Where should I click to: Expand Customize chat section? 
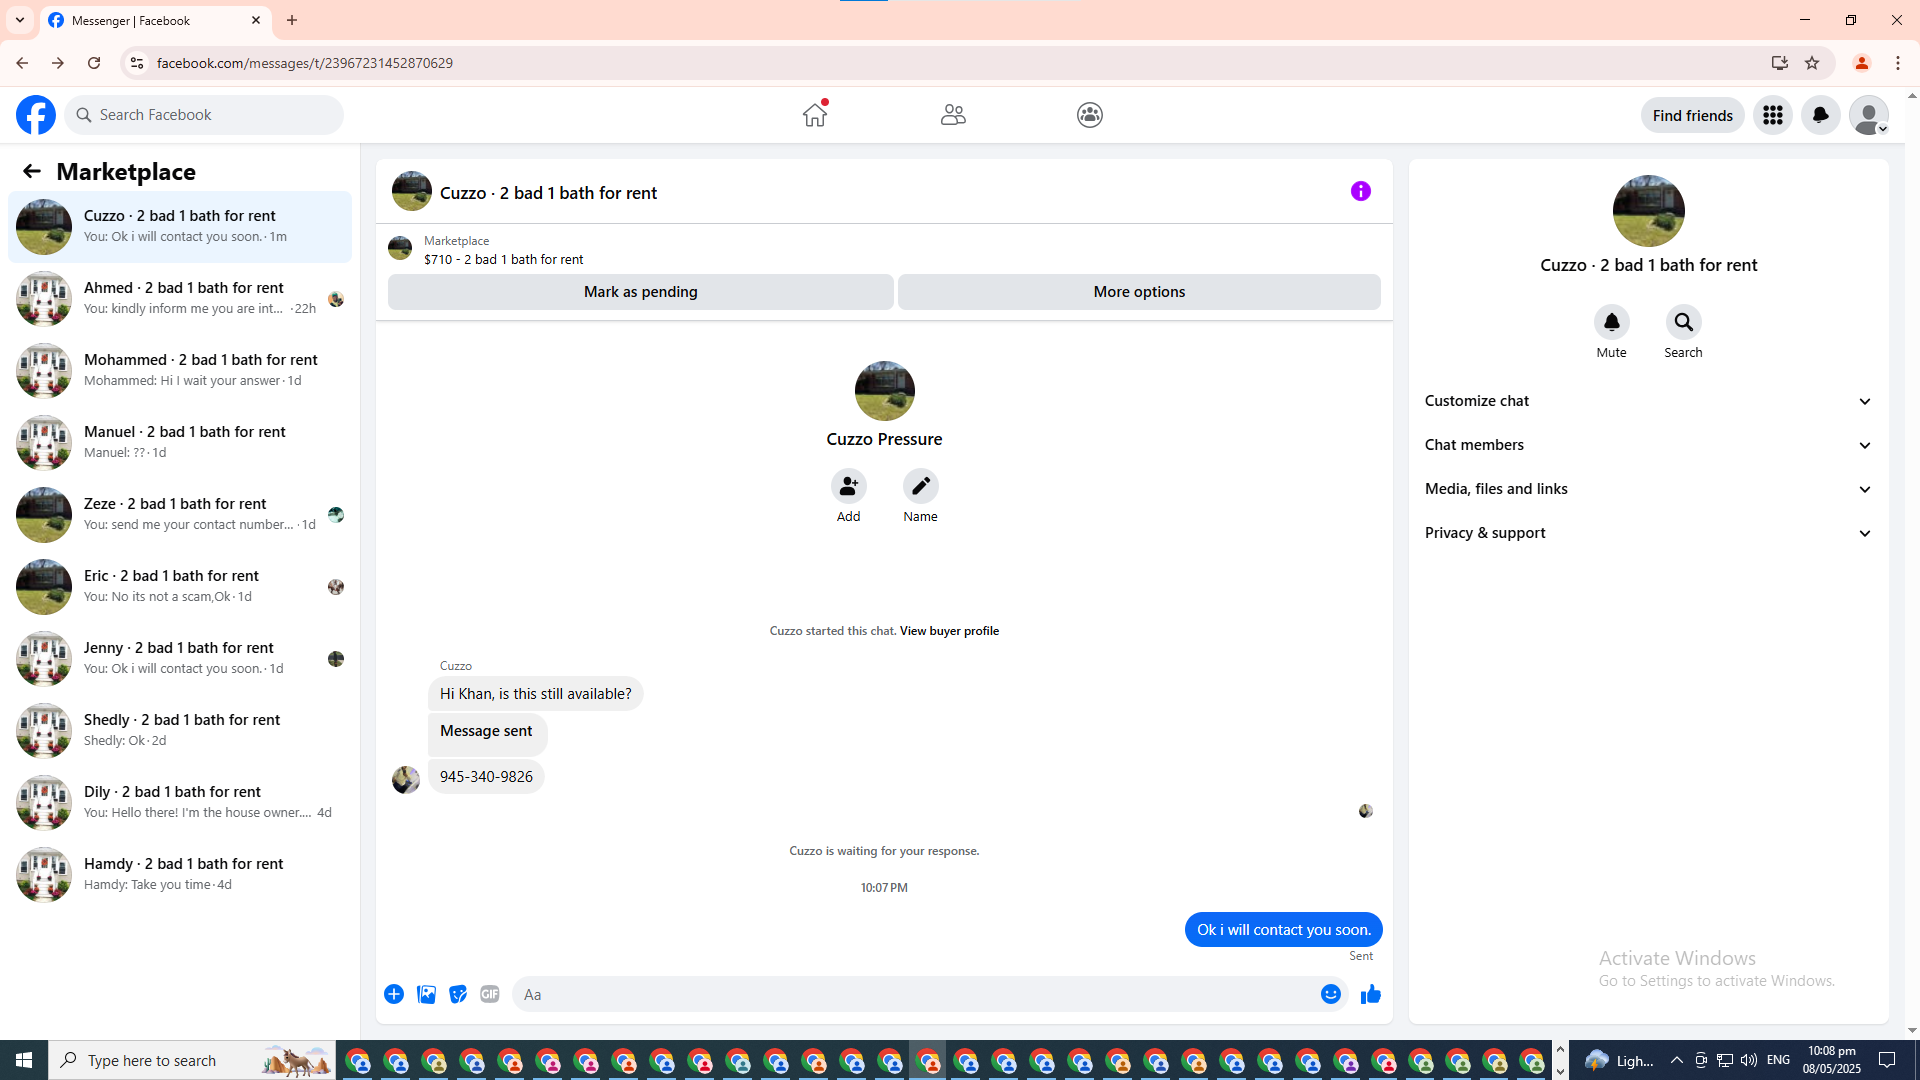point(1649,401)
